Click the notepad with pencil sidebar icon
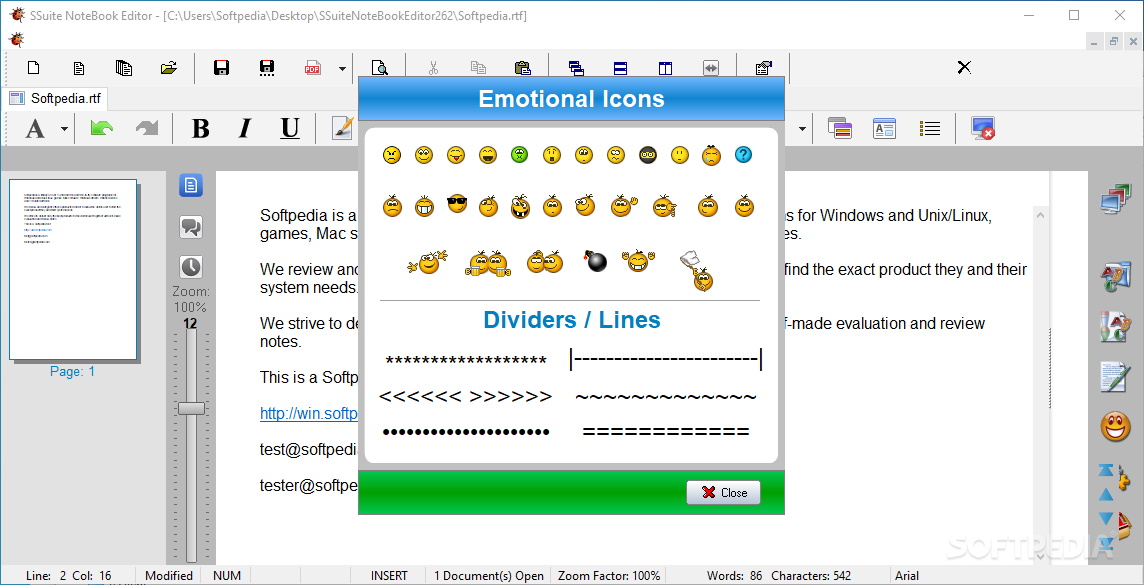Viewport: 1144px width, 585px height. [1116, 376]
